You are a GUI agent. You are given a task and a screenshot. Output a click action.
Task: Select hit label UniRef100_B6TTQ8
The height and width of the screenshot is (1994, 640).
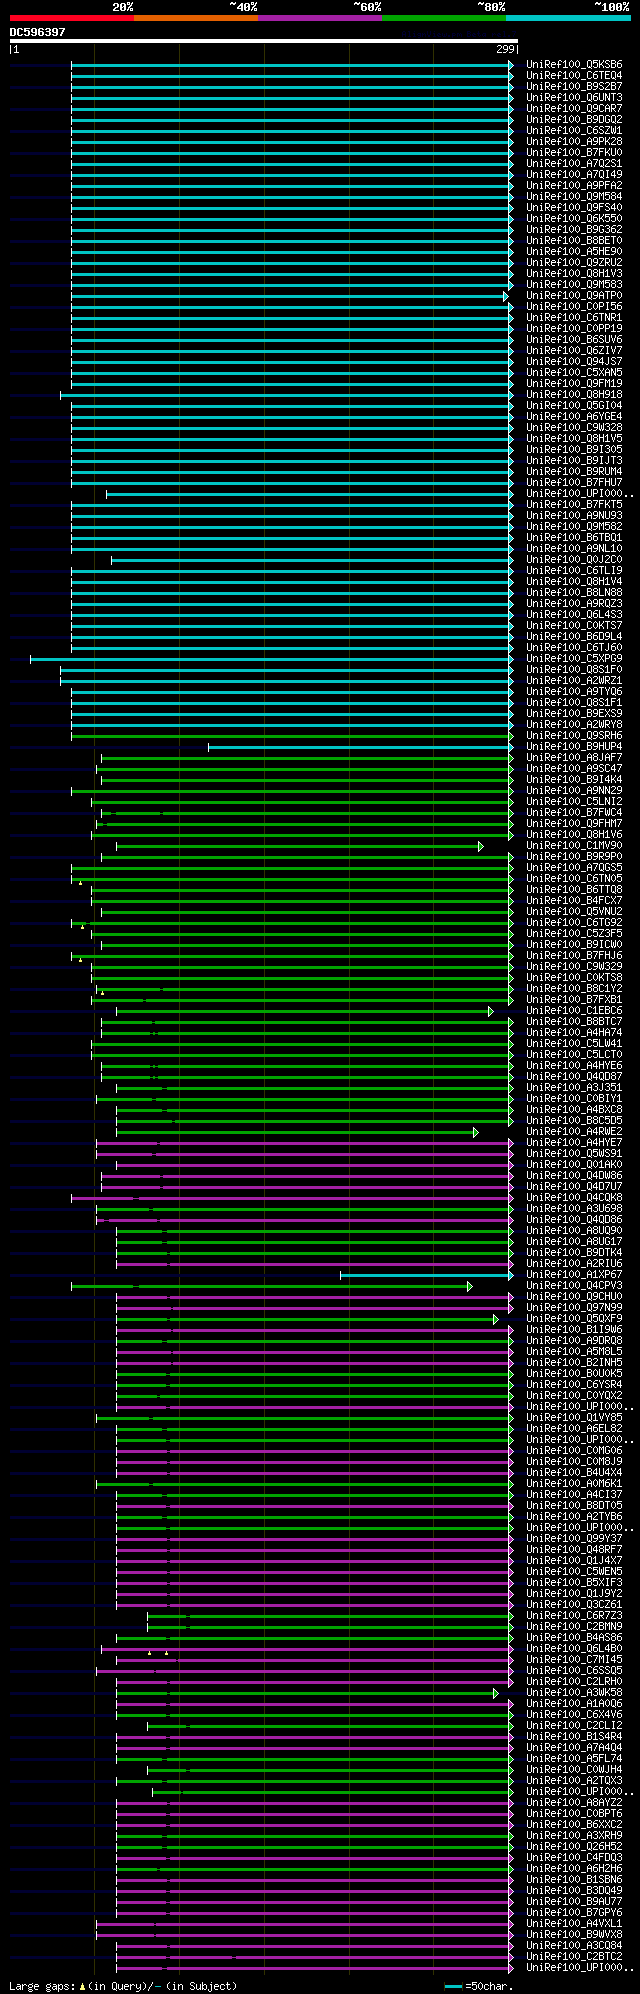tap(574, 890)
